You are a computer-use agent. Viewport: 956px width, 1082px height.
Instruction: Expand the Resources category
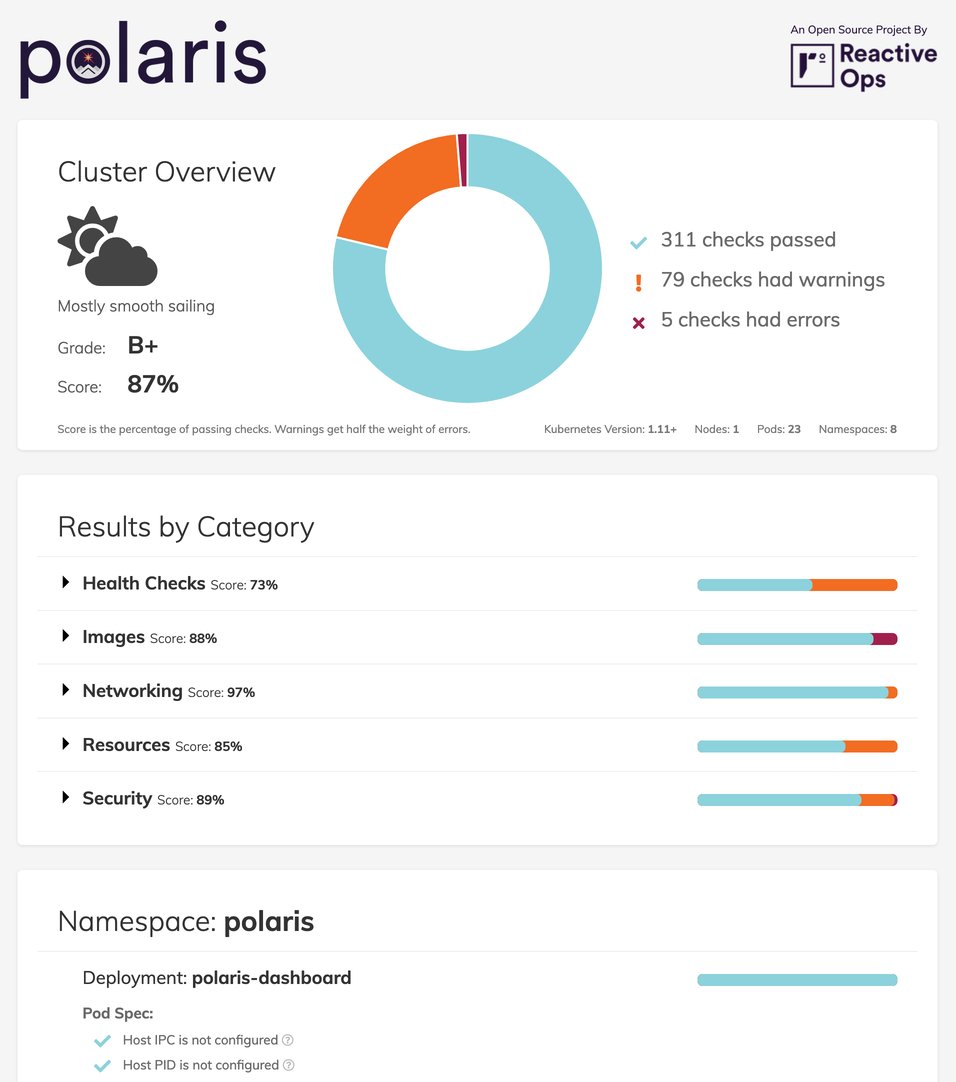pyautogui.click(x=65, y=743)
